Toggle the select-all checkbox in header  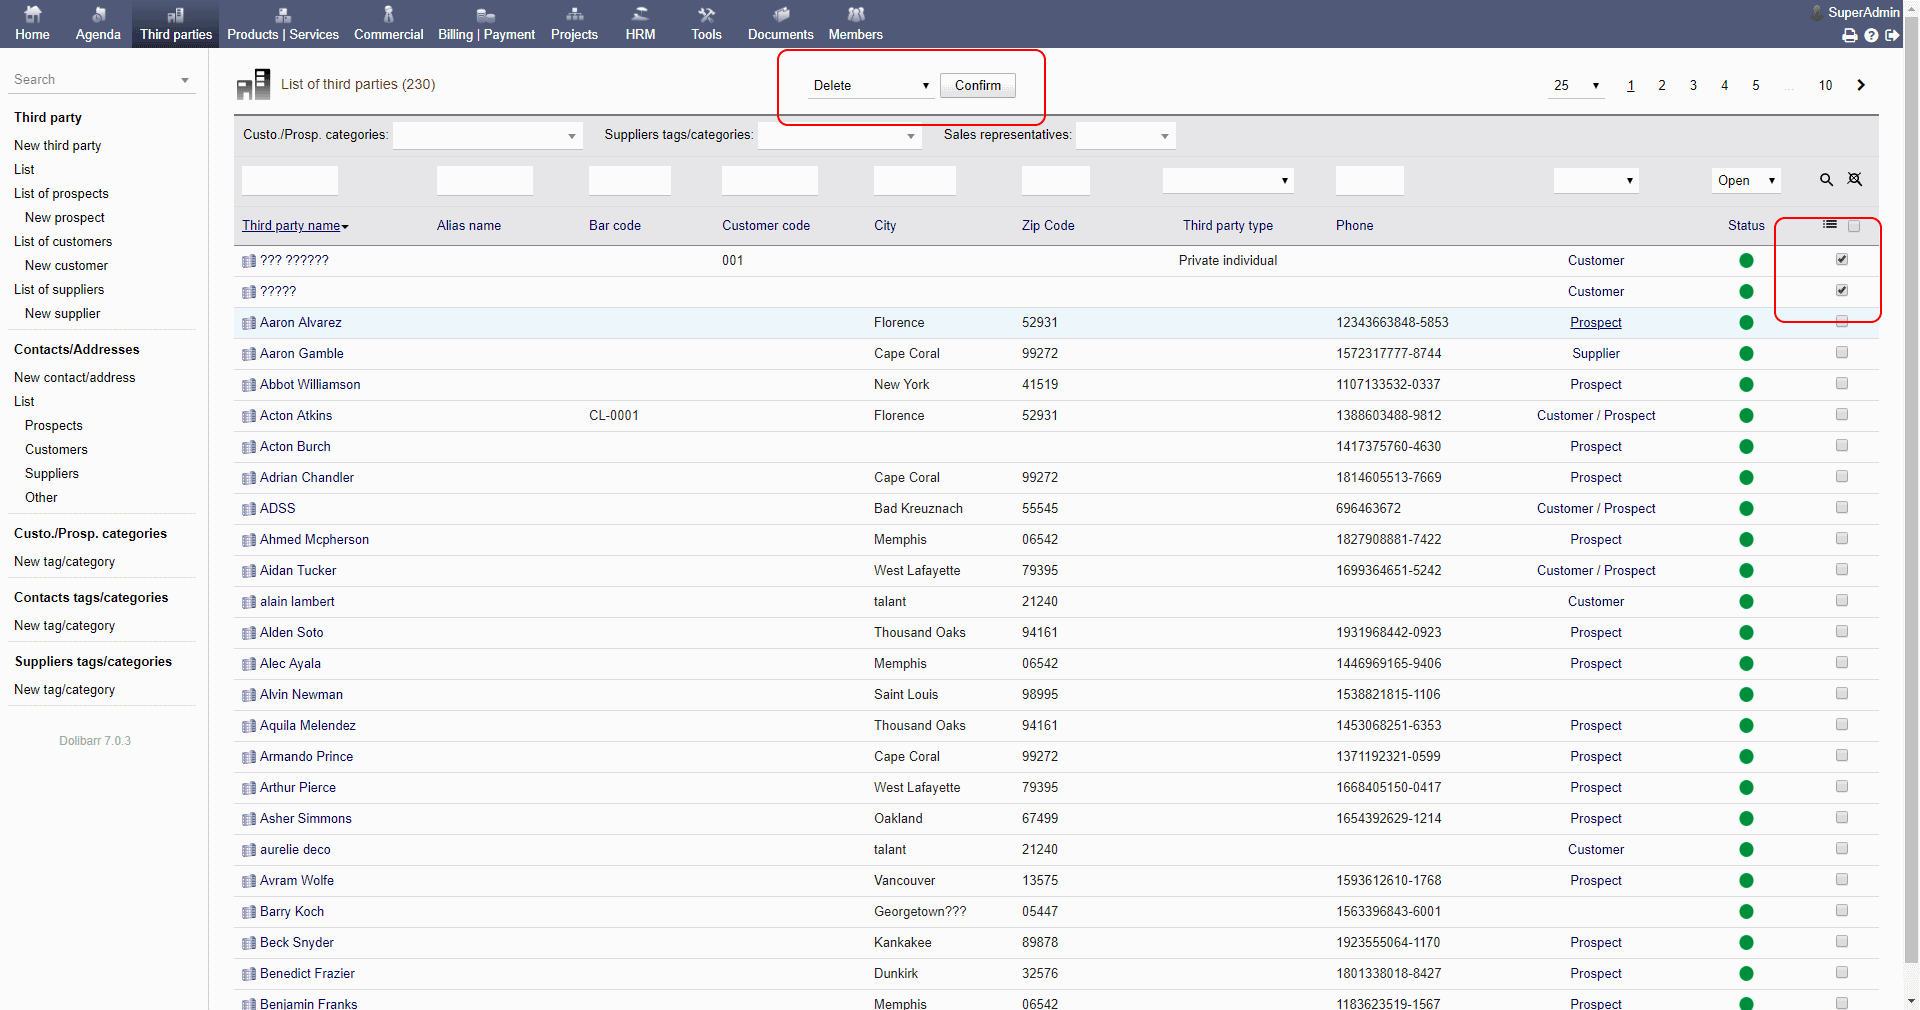point(1854,226)
